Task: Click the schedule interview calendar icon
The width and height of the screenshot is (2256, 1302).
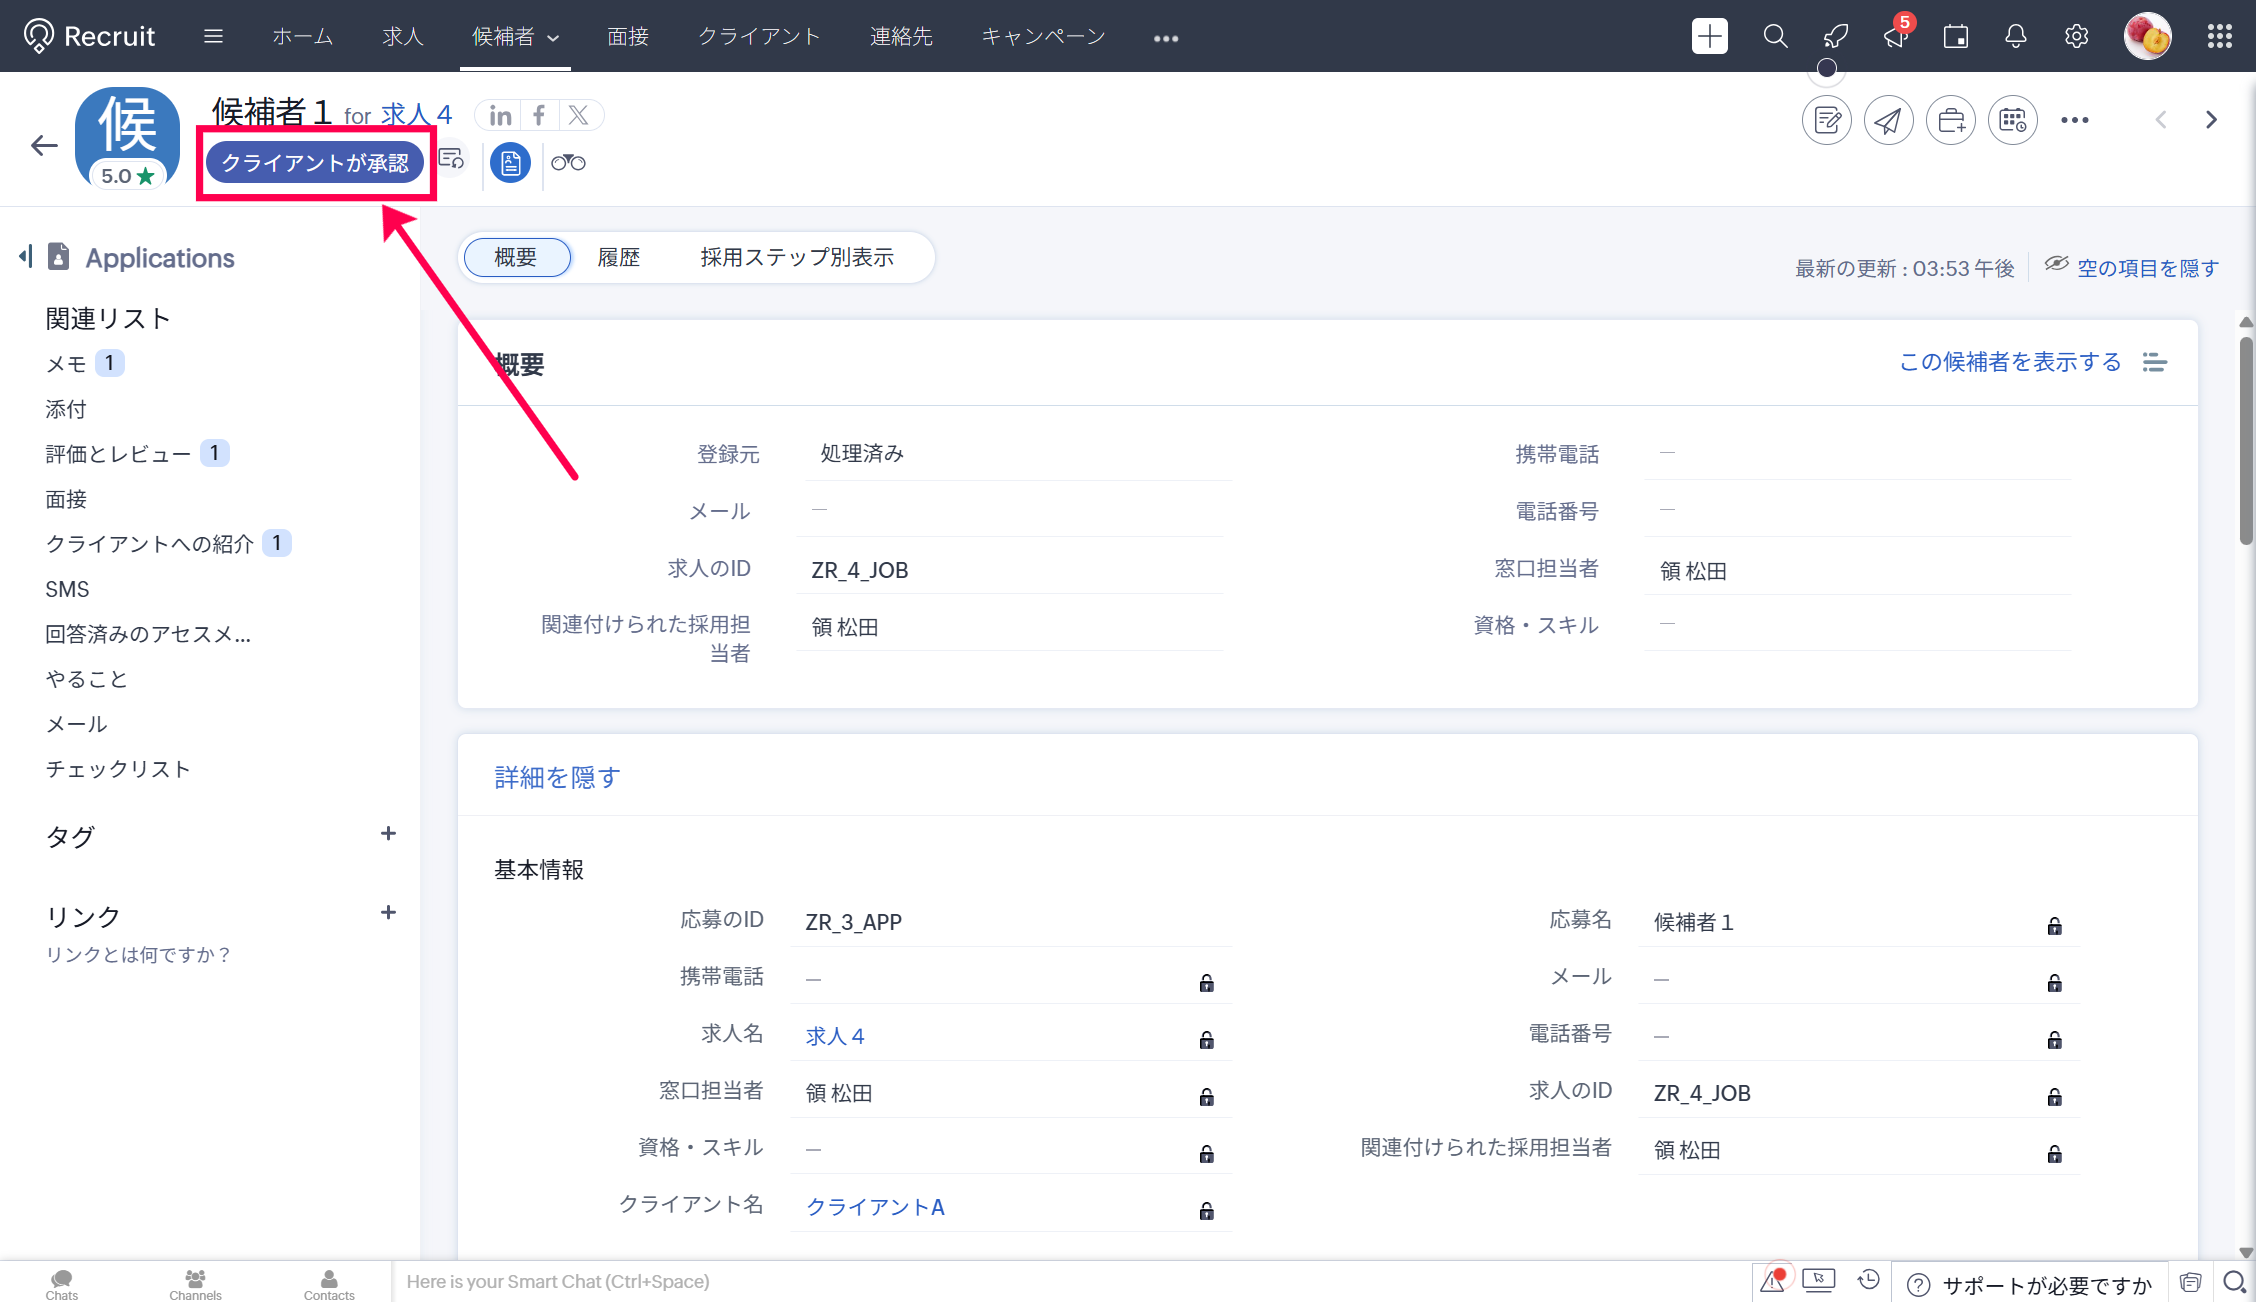Action: [x=2012, y=121]
